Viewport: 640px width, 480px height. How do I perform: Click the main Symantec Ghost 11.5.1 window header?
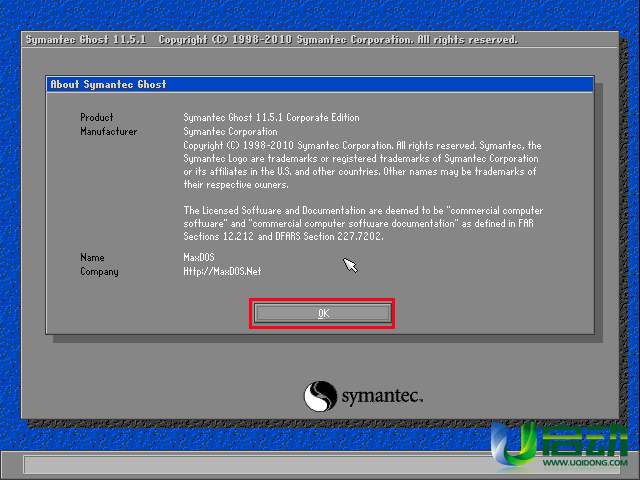(x=320, y=40)
